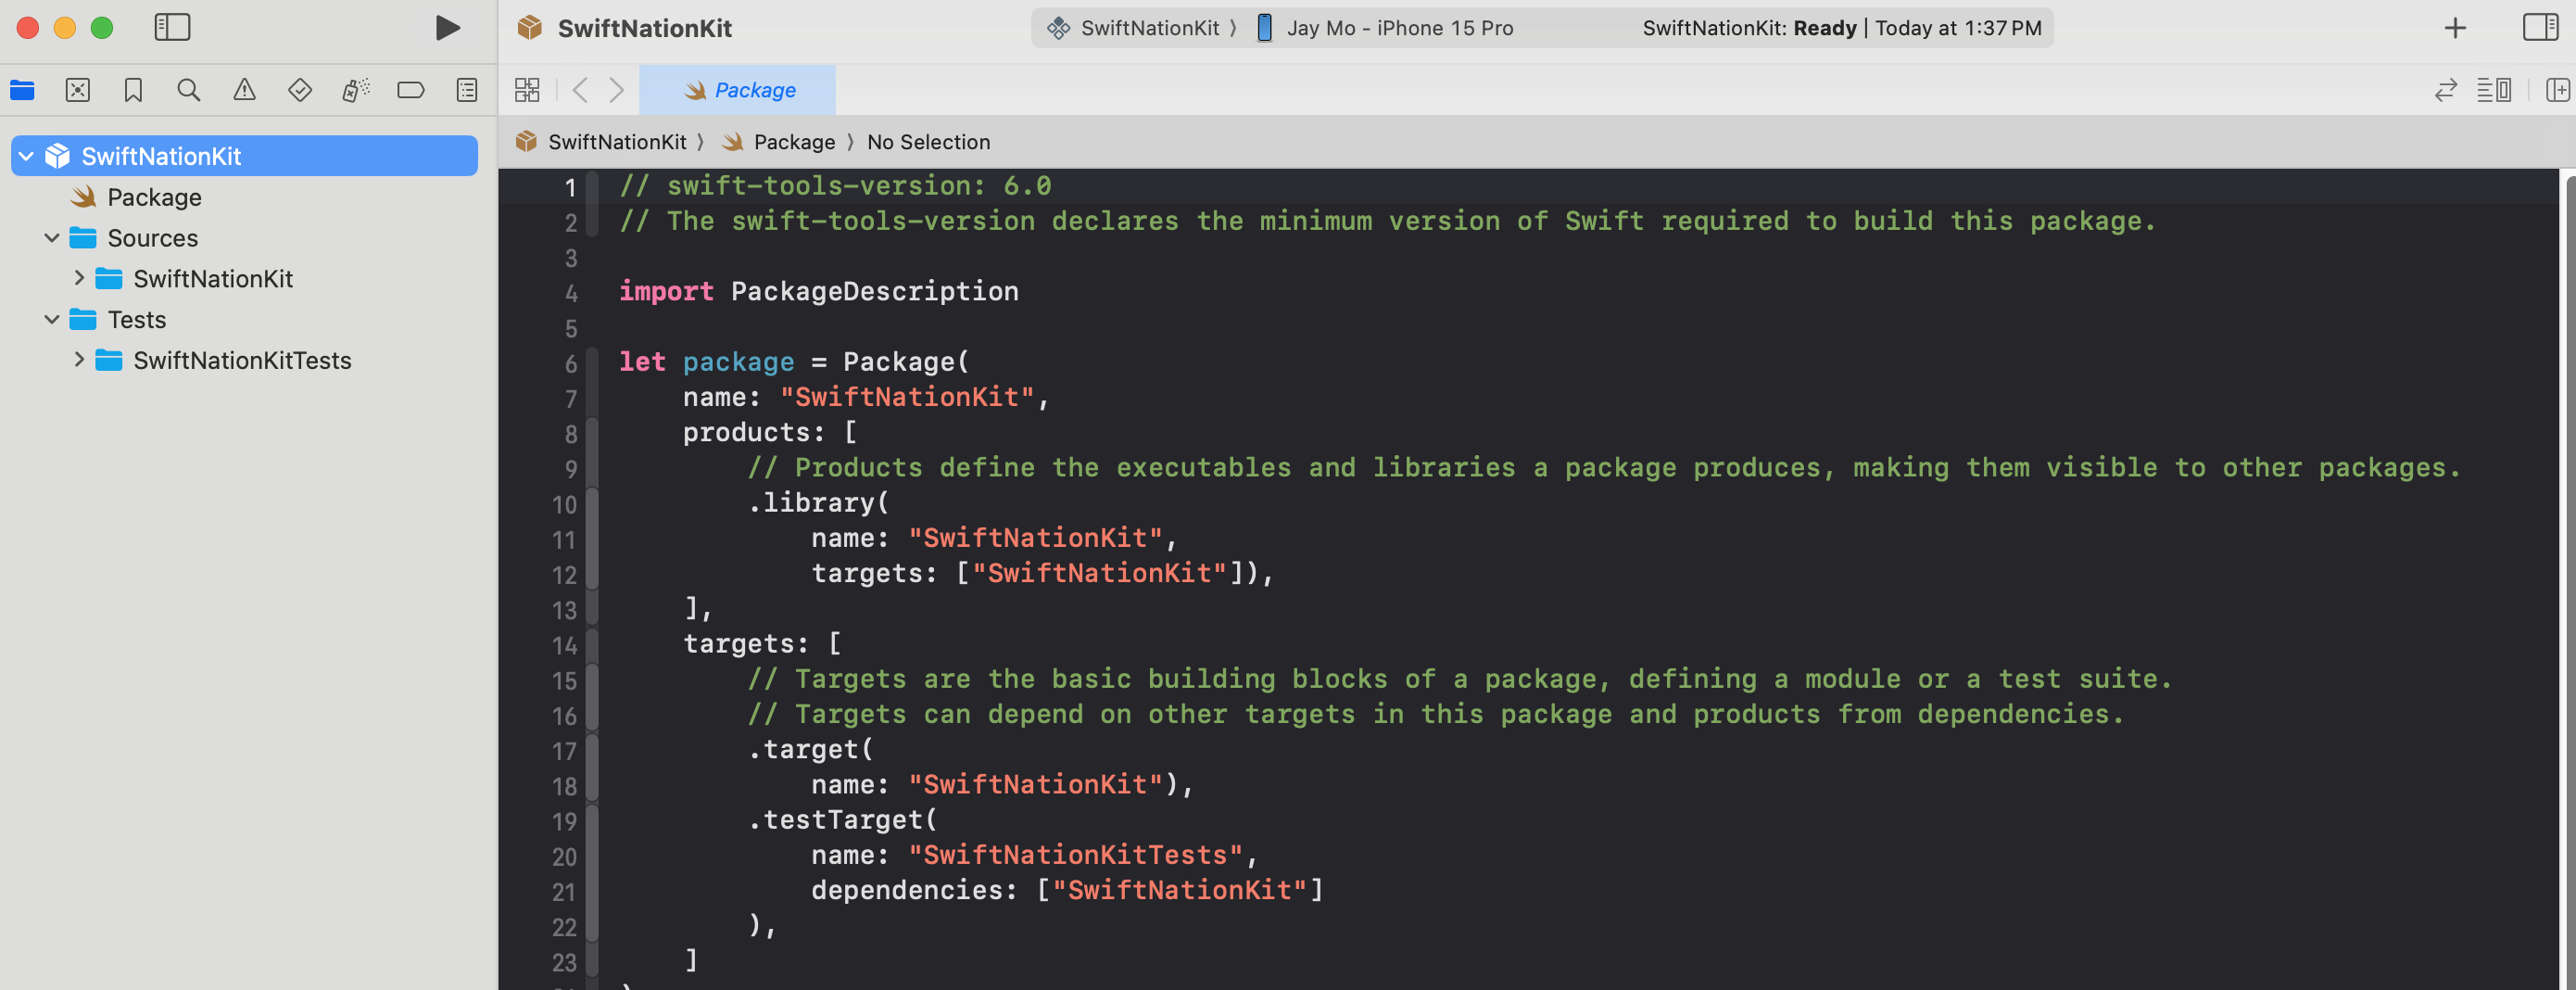Click the import keyword on line 4
Viewport: 2576px width, 990px height.
pos(666,291)
